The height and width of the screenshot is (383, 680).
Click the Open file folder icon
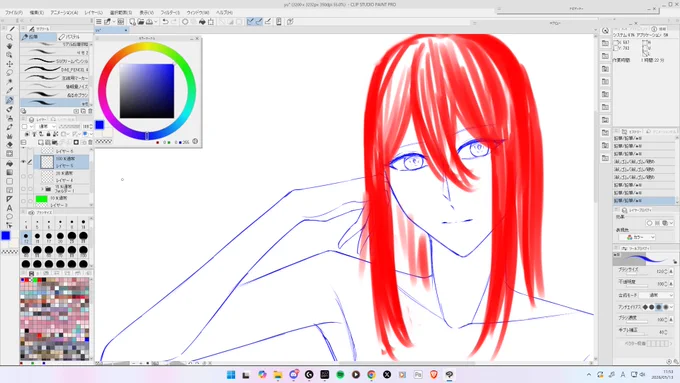141,22
